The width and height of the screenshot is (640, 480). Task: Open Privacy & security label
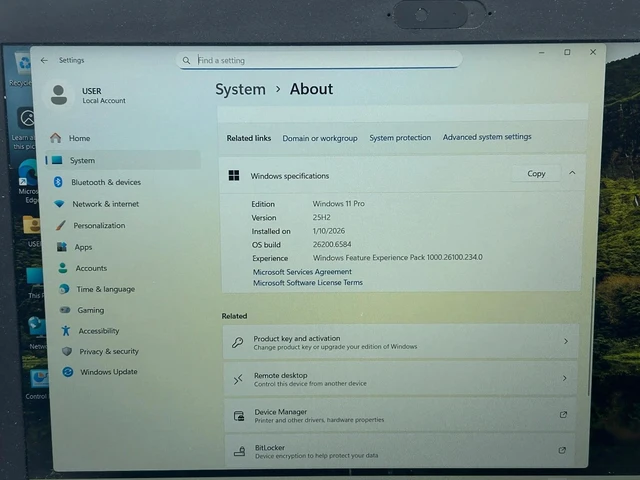pos(109,351)
